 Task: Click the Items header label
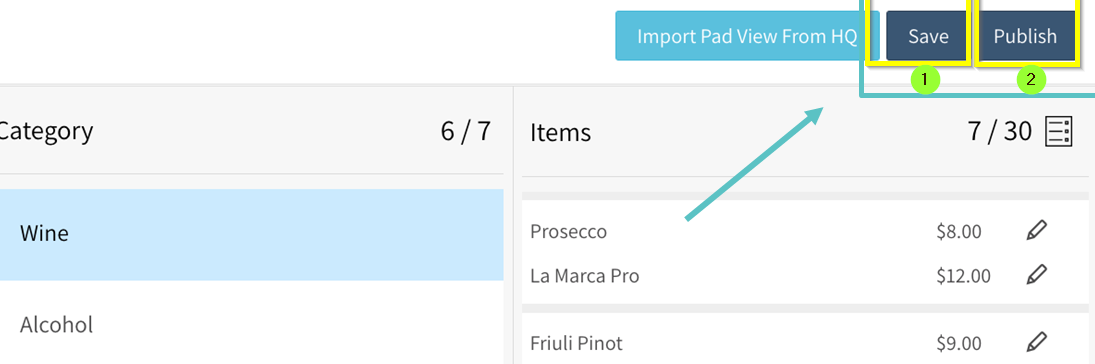coord(560,132)
